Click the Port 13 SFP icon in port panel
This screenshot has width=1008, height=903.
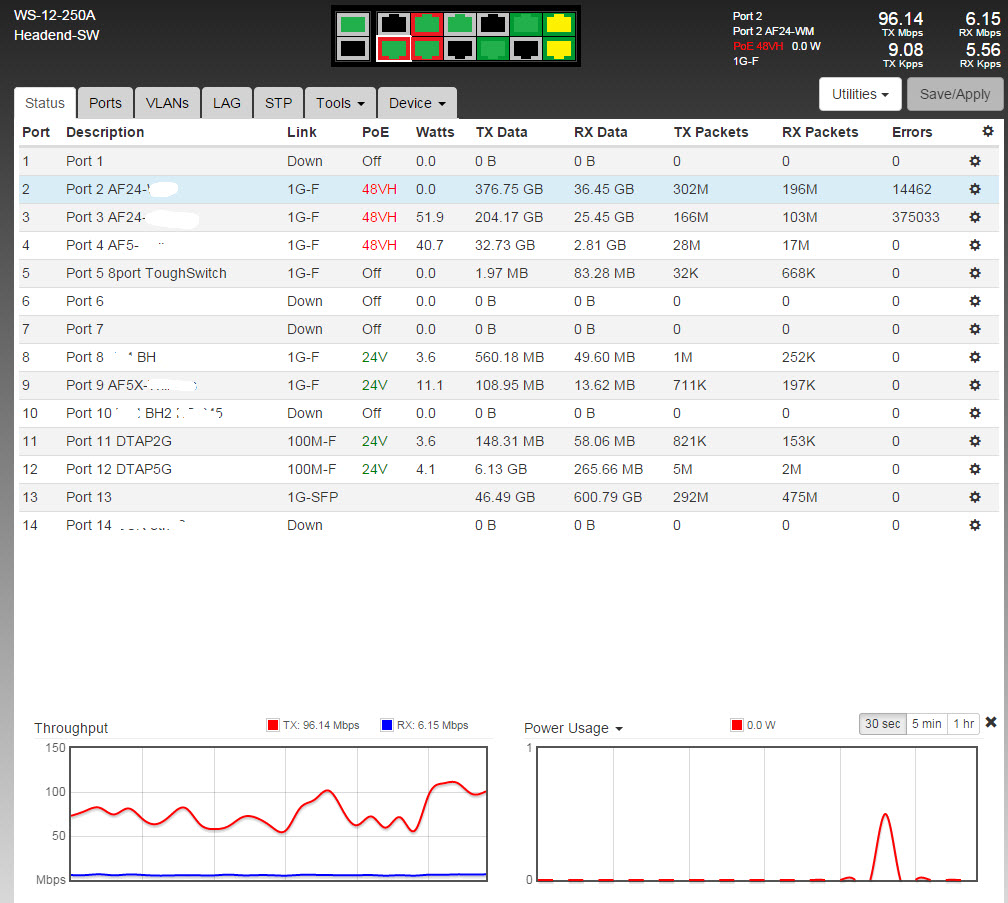click(x=352, y=23)
